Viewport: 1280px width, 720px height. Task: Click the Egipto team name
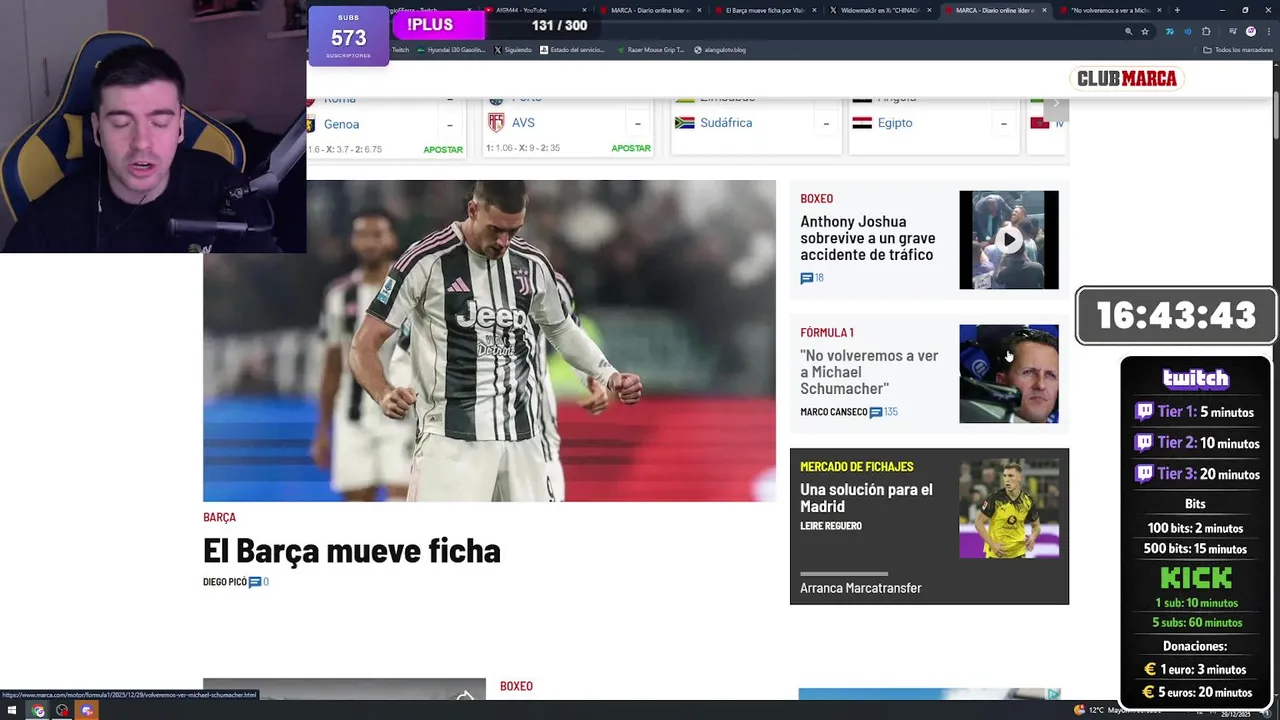[895, 123]
